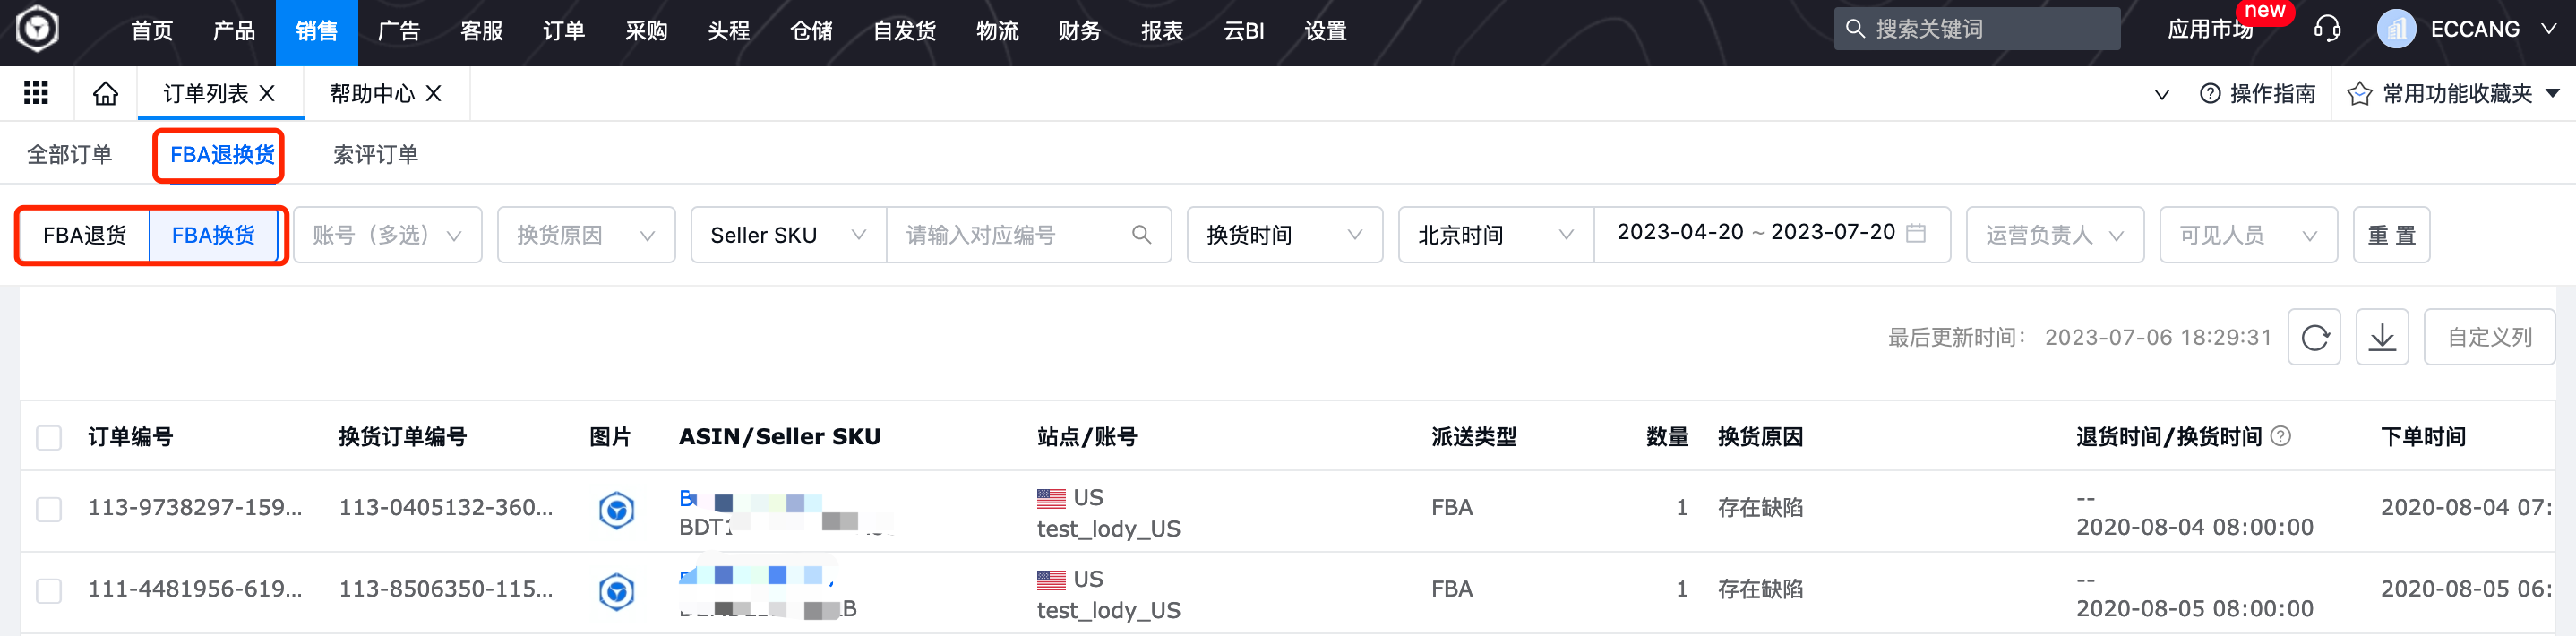Screen dimensions: 2576x636
Task: Open the 北京时间 timezone dropdown
Action: [x=1493, y=234]
